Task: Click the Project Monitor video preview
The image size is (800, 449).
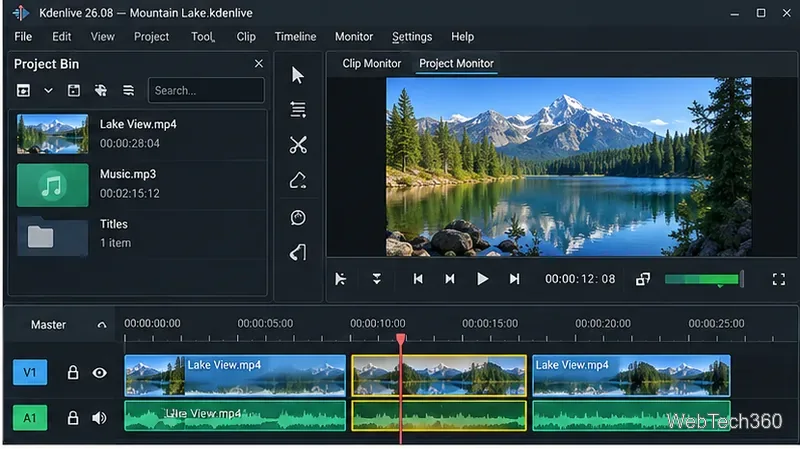Action: (x=568, y=166)
